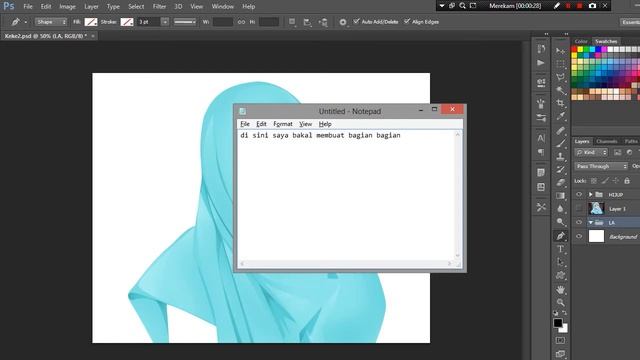Screen dimensions: 640x360
Task: Hide the LA group layer
Action: 579,222
